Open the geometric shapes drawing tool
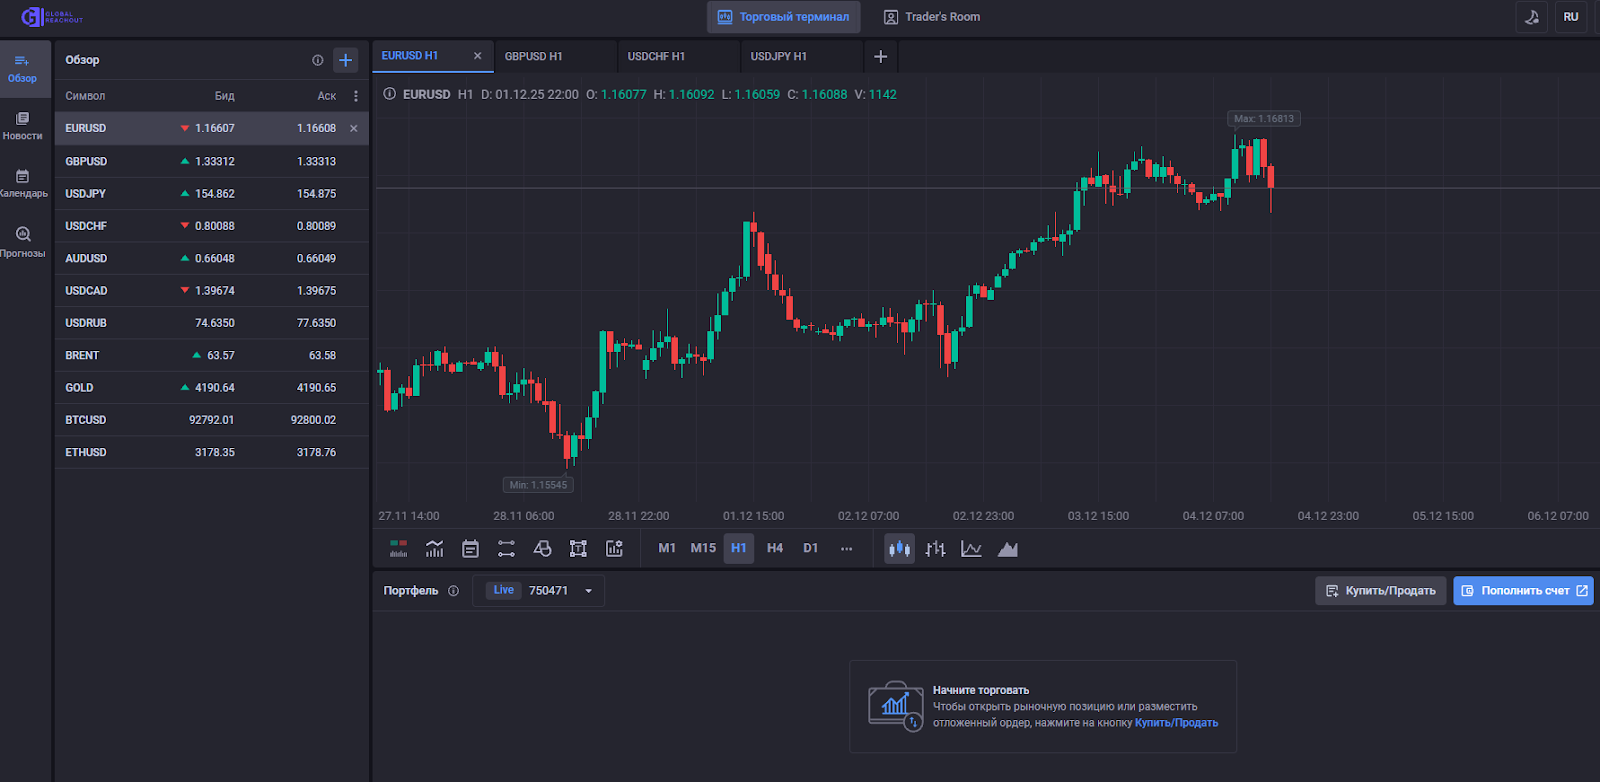The image size is (1600, 782). click(542, 549)
